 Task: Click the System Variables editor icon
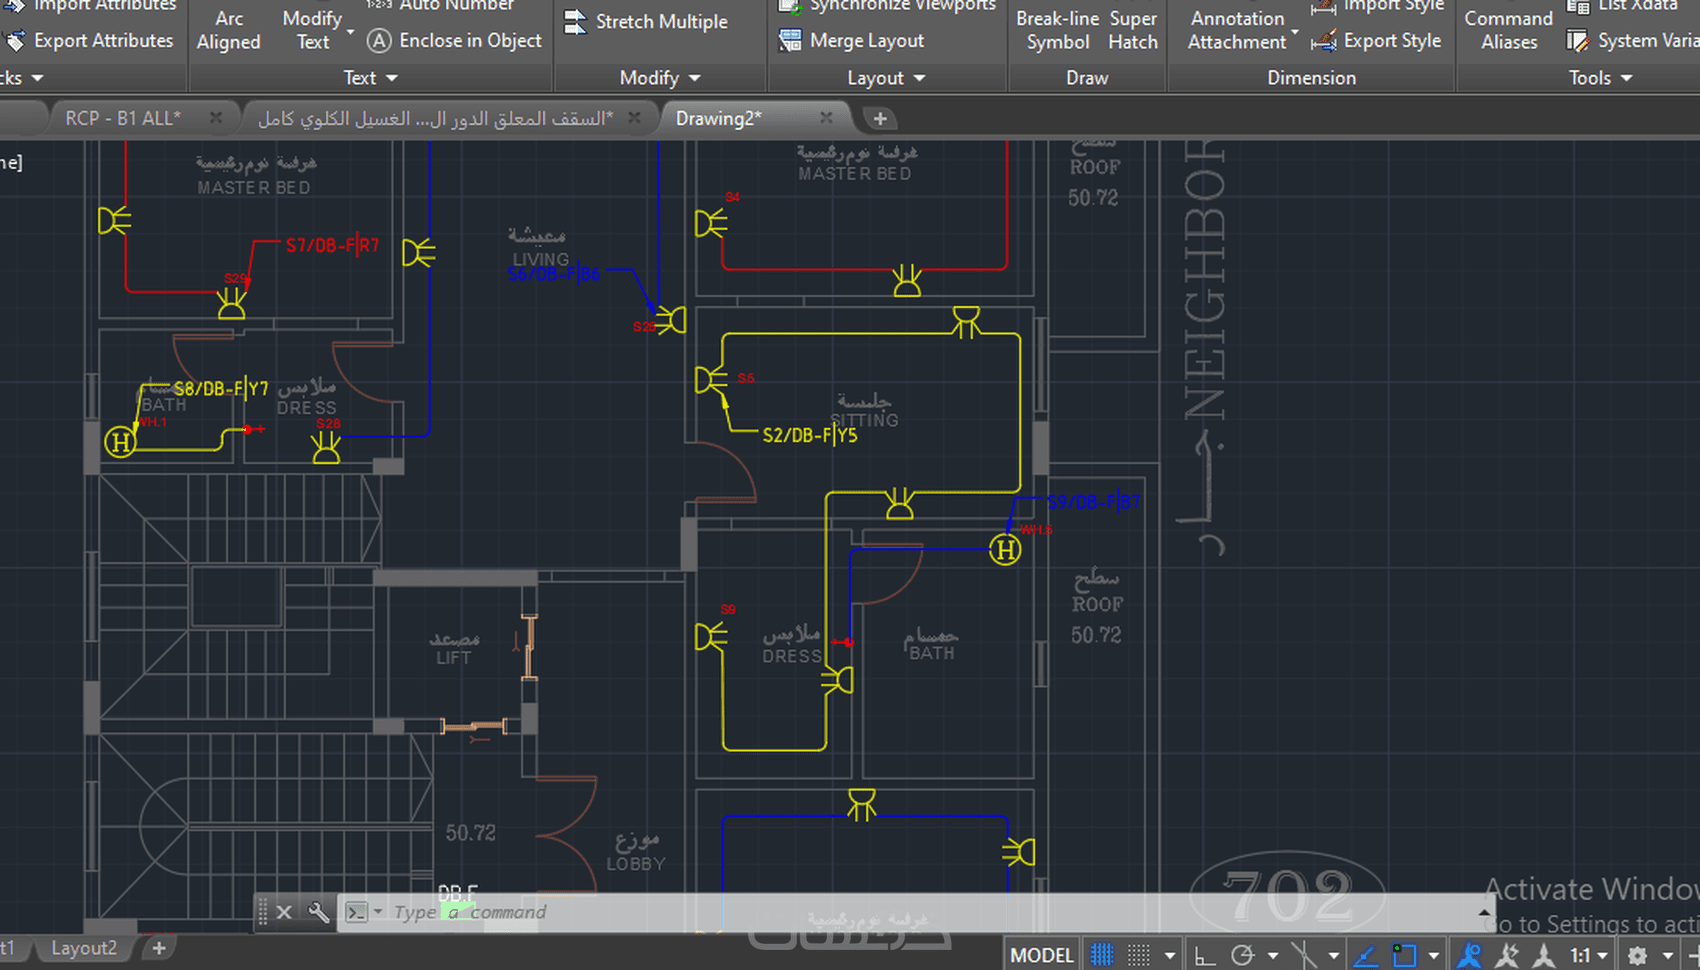[1578, 41]
